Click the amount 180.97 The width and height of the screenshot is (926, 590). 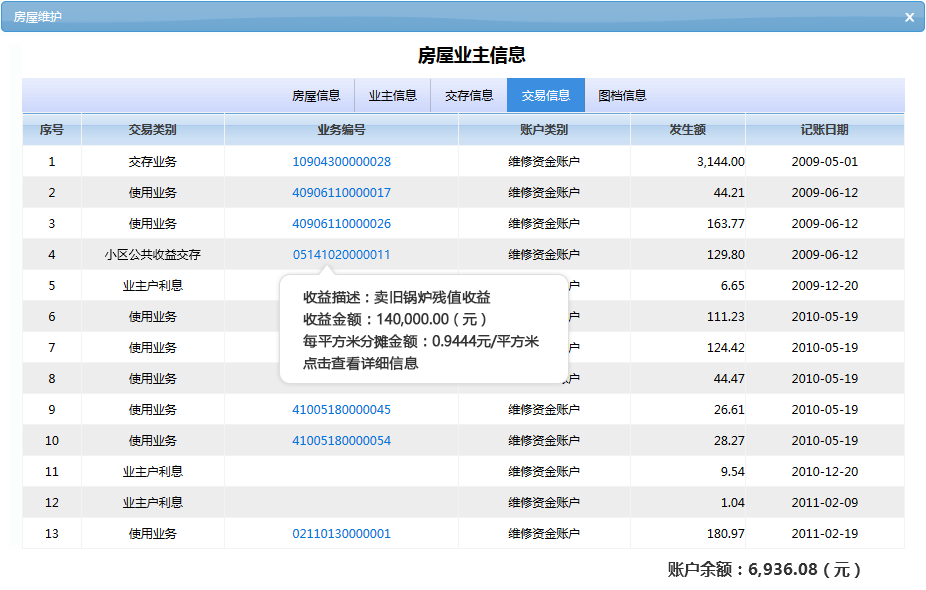[x=726, y=534]
